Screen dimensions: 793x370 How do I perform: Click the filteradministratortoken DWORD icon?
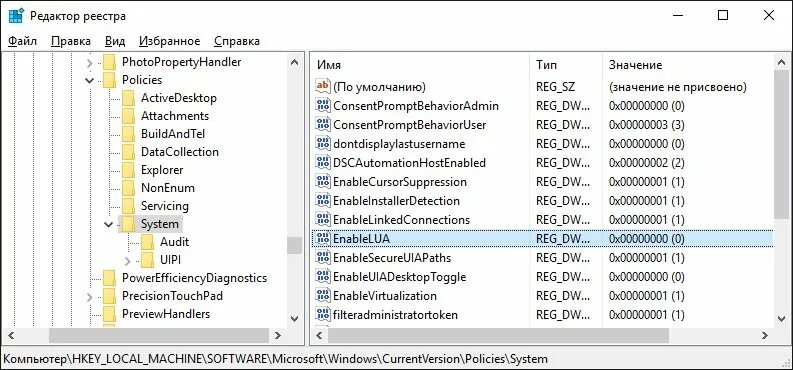[x=322, y=314]
